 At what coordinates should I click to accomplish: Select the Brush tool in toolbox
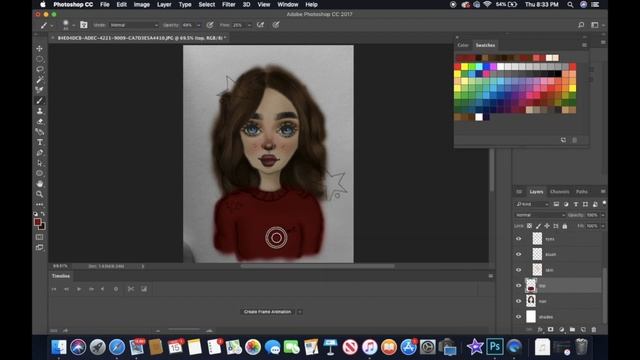click(40, 100)
